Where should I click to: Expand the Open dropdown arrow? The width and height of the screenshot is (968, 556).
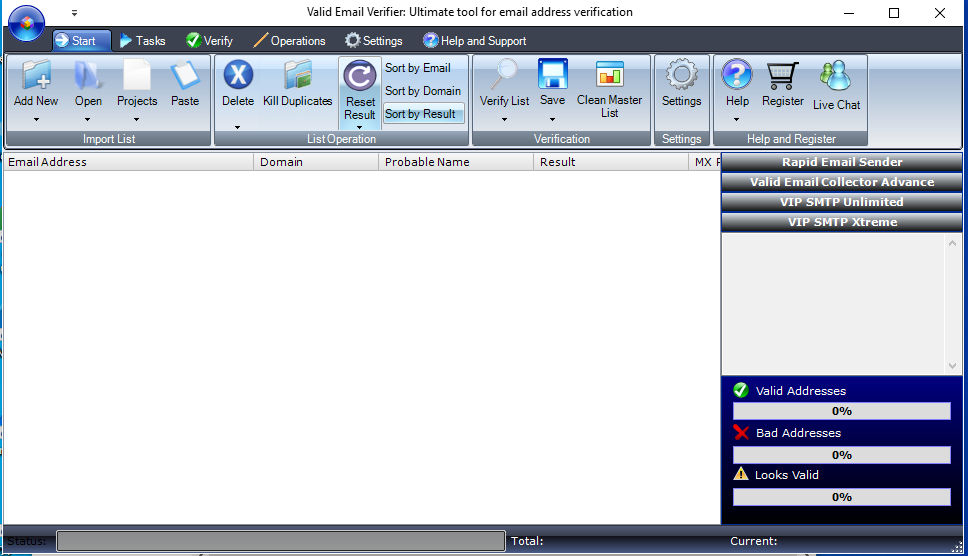point(88,120)
